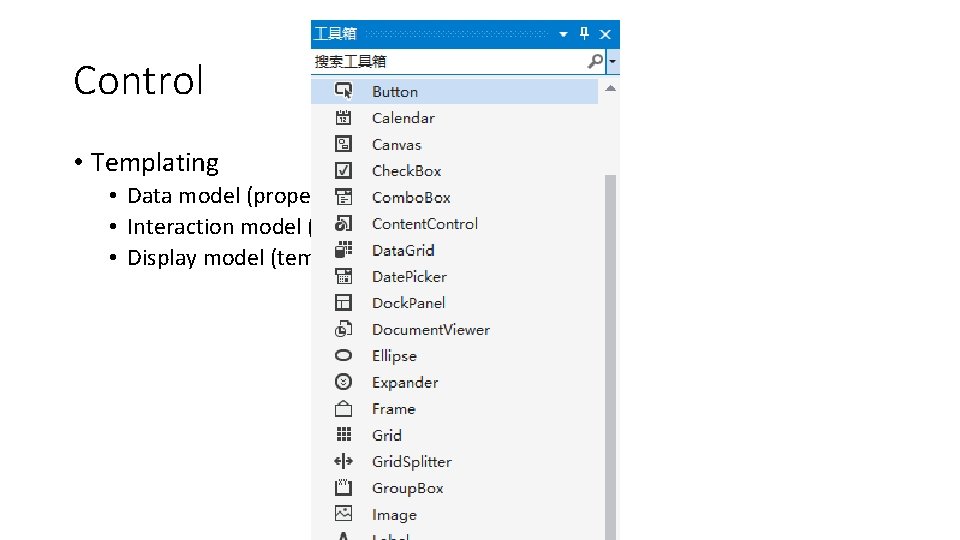Choose the GroupBox list entry text
The width and height of the screenshot is (960, 540).
pyautogui.click(x=408, y=489)
